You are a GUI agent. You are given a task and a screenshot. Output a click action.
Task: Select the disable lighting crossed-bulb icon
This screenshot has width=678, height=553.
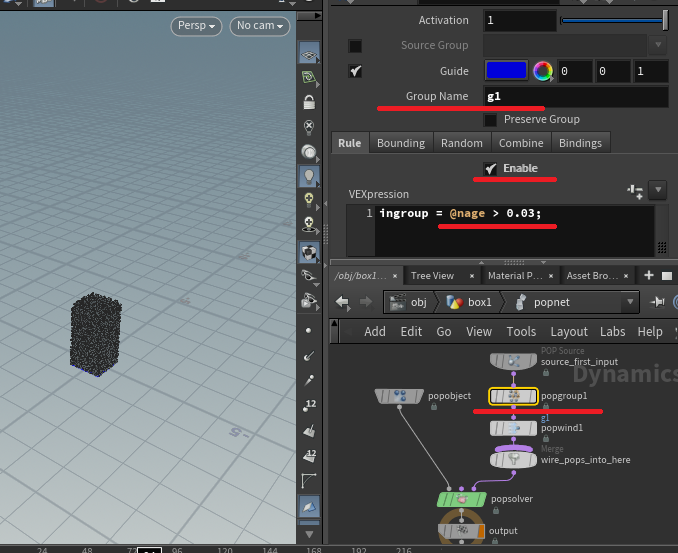(x=309, y=127)
